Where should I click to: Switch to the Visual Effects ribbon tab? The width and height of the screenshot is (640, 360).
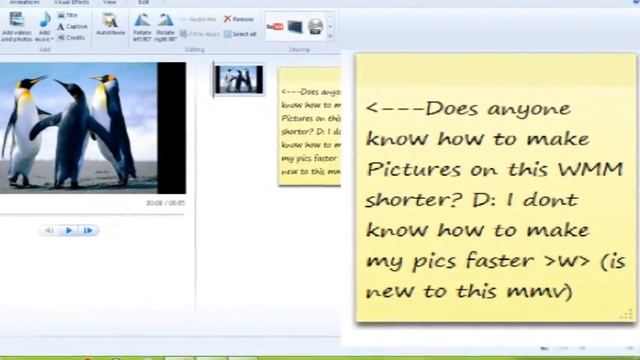pyautogui.click(x=71, y=2)
